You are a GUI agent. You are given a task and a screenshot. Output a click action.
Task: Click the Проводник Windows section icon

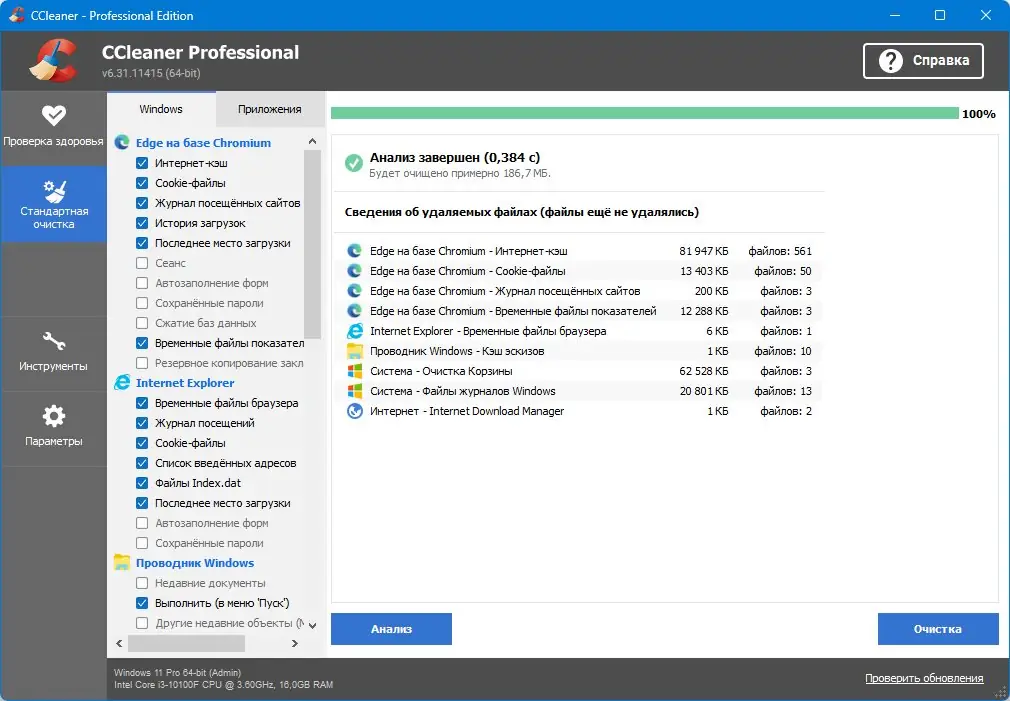coord(125,562)
